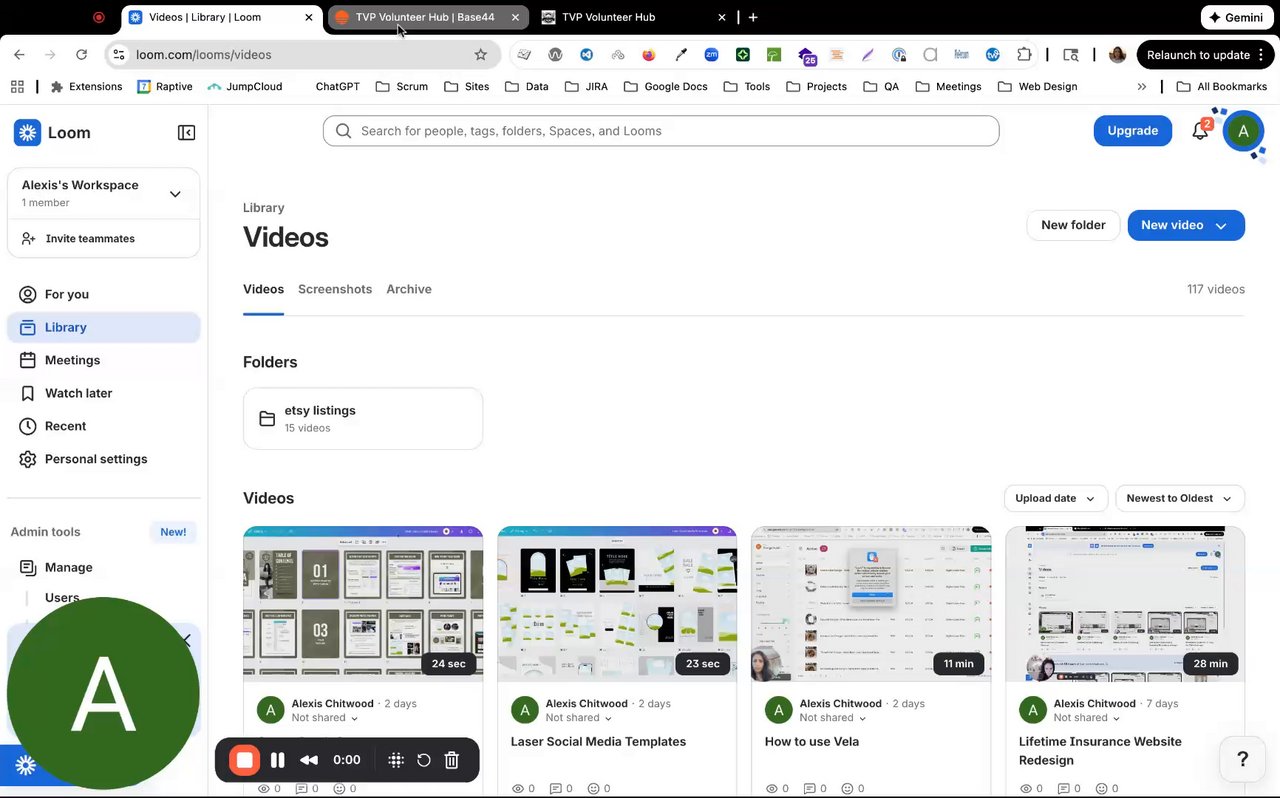Open the All Bookmarks folder
This screenshot has width=1280, height=798.
pyautogui.click(x=1222, y=87)
